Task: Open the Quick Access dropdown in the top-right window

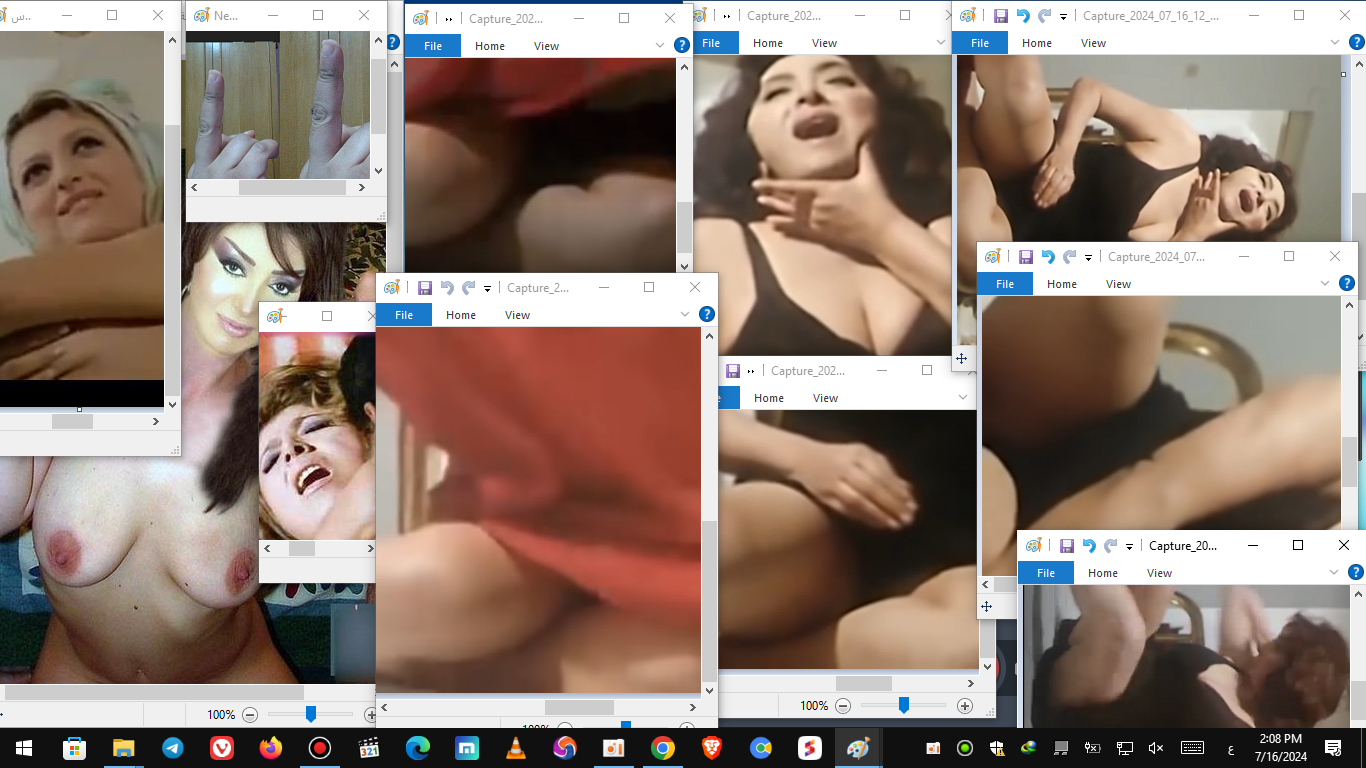Action: [x=1062, y=15]
